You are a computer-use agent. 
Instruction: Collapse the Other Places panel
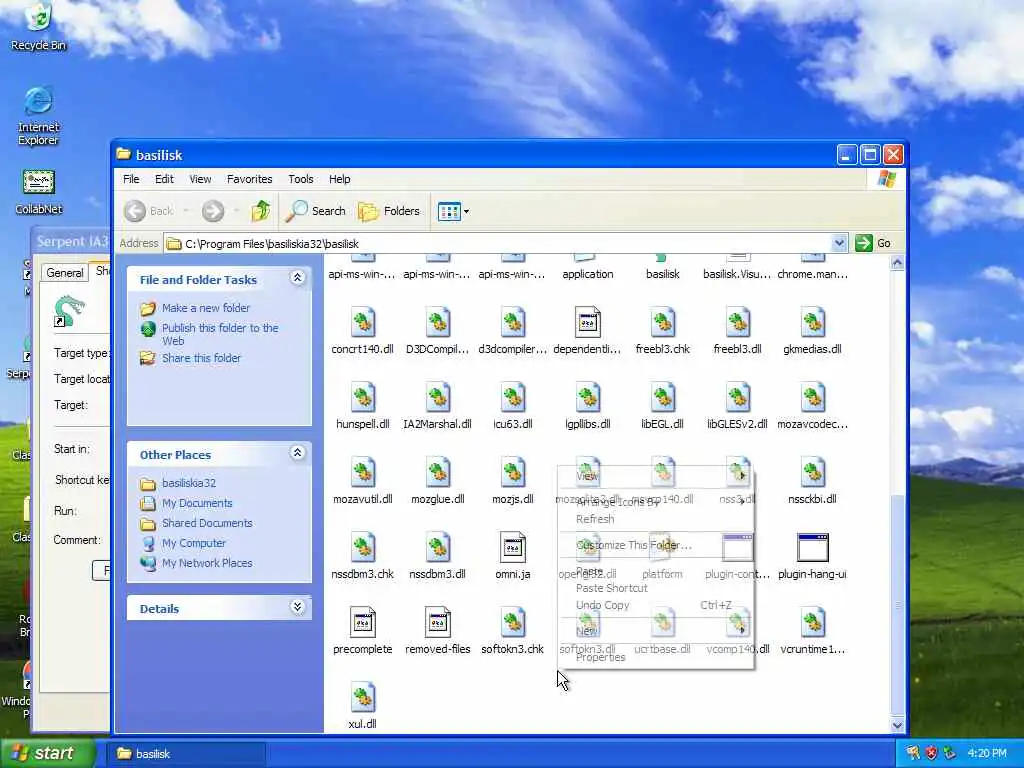297,453
